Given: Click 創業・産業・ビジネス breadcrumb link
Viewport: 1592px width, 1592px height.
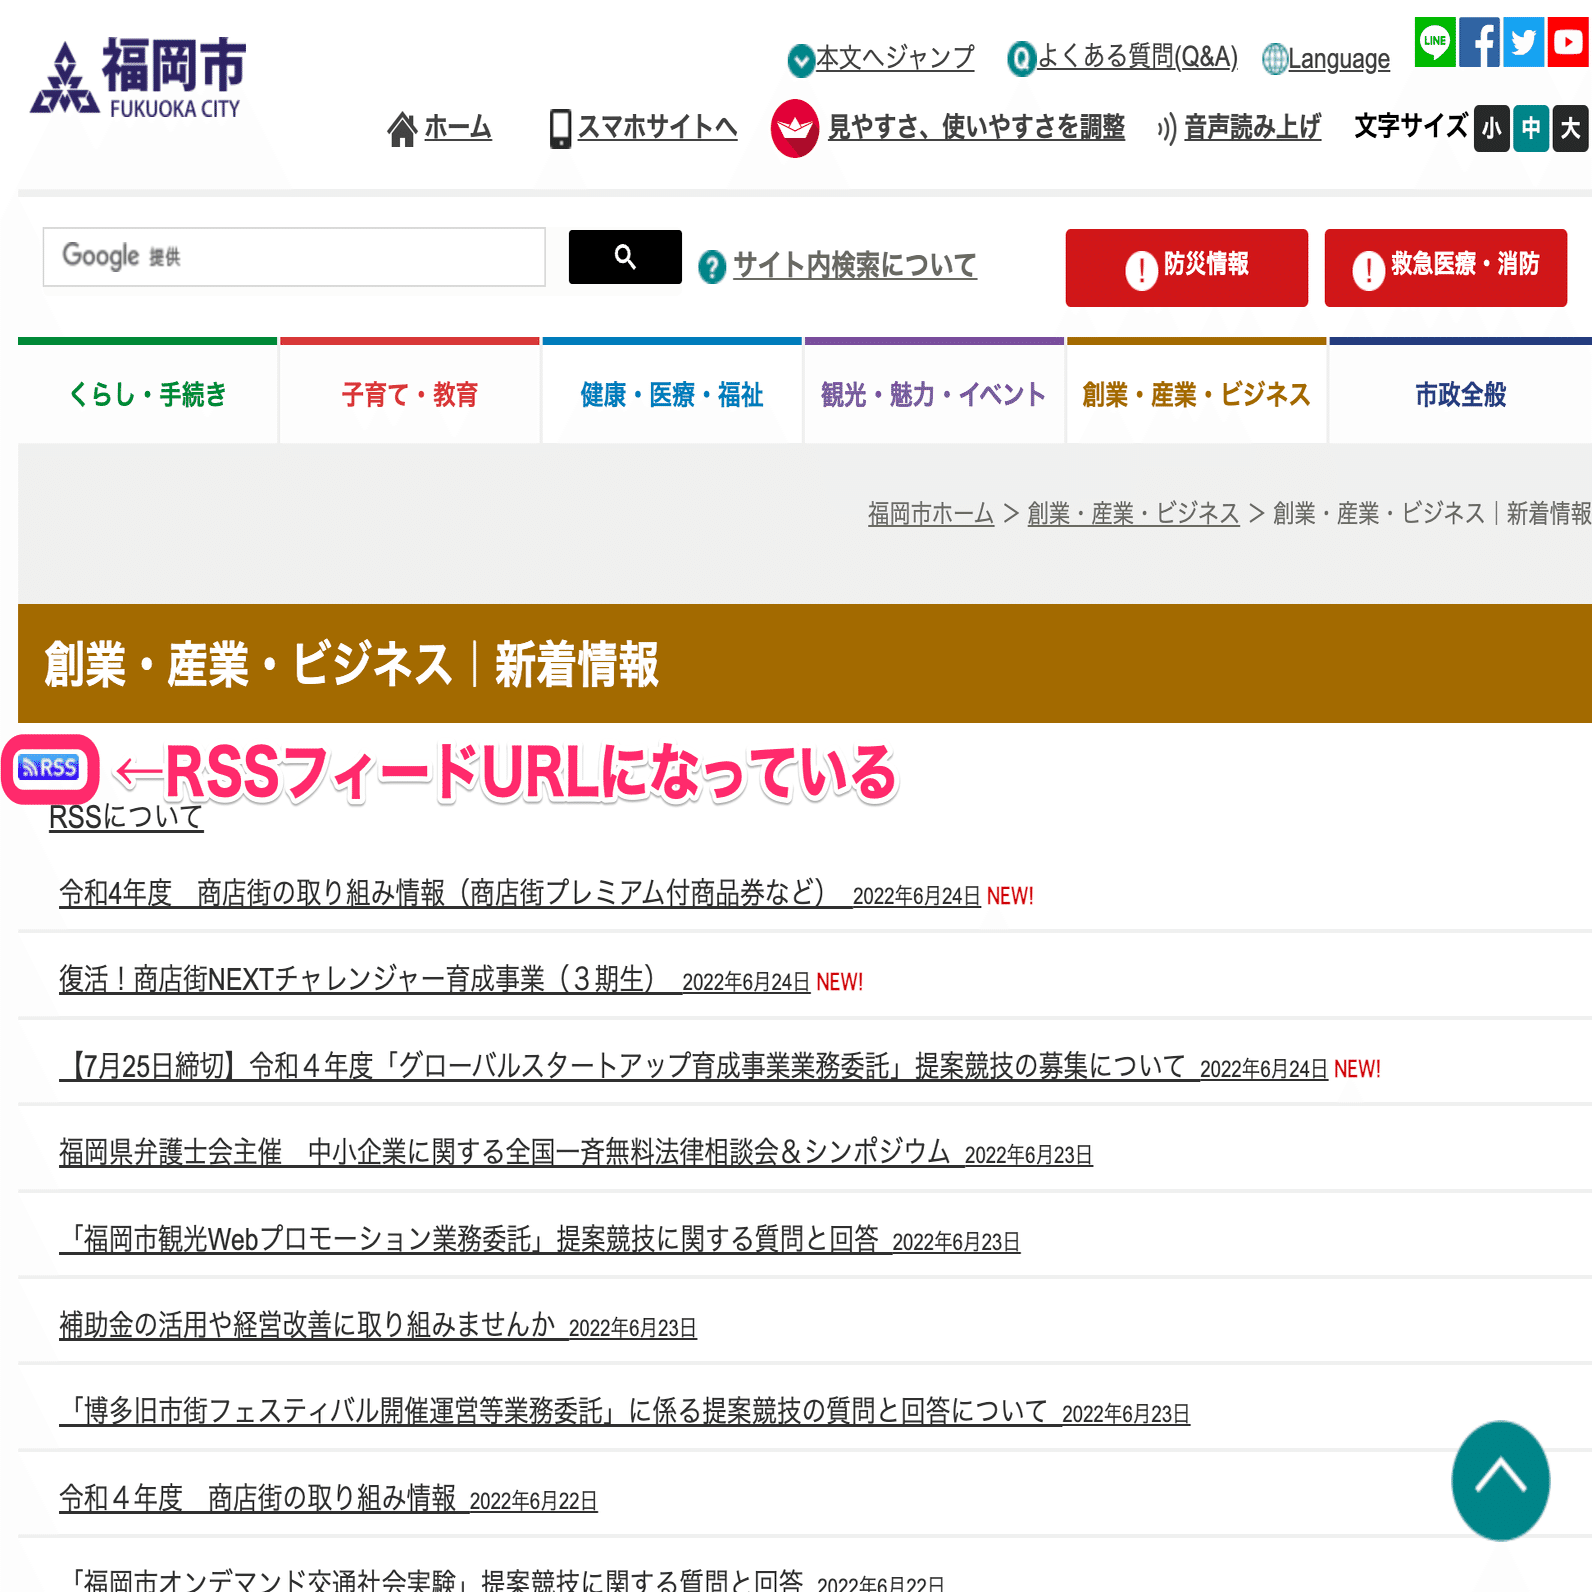Looking at the screenshot, I should (1133, 513).
